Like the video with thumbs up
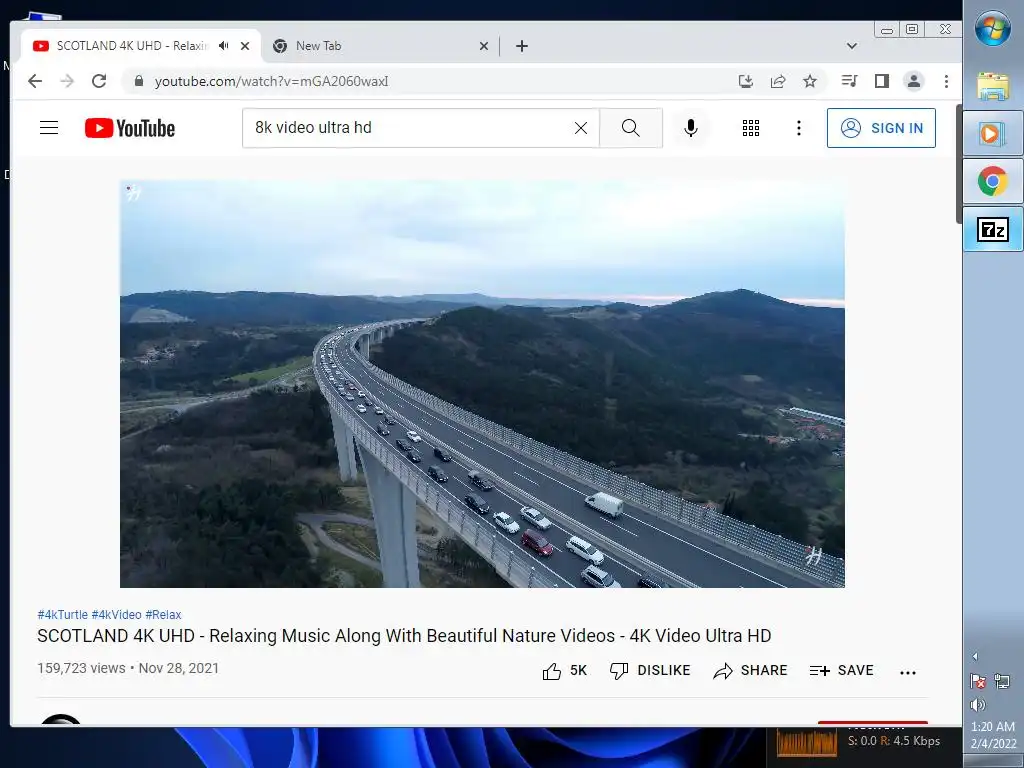This screenshot has height=768, width=1024. 564,671
